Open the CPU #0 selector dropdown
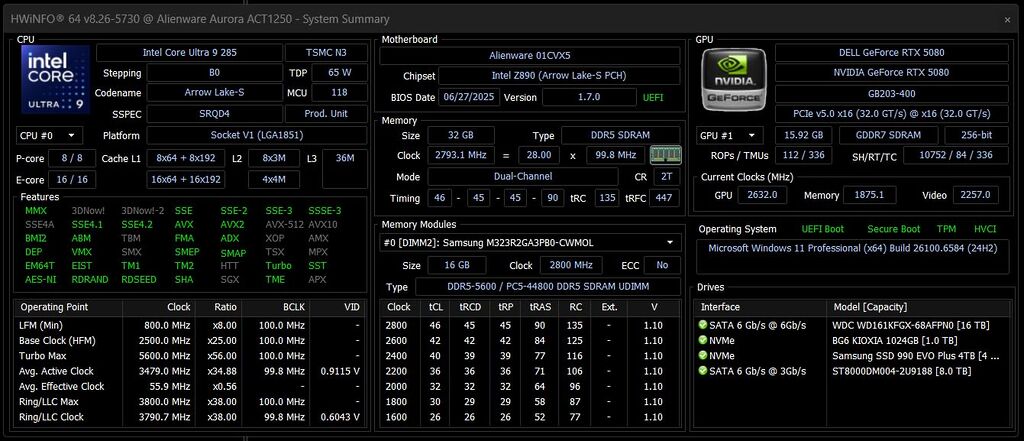The width and height of the screenshot is (1024, 441). 49,136
